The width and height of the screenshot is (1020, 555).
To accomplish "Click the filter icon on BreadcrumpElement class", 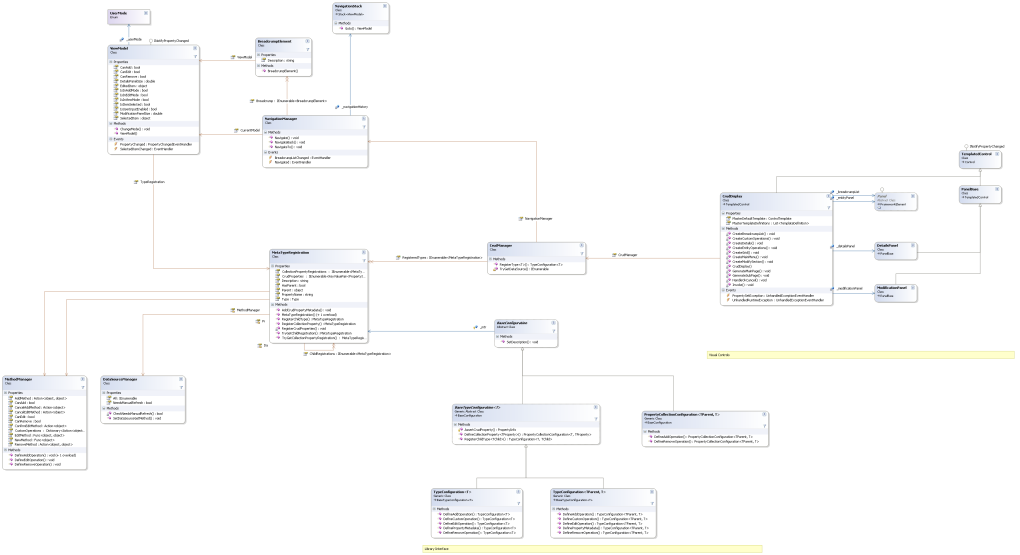I will tap(308, 48).
